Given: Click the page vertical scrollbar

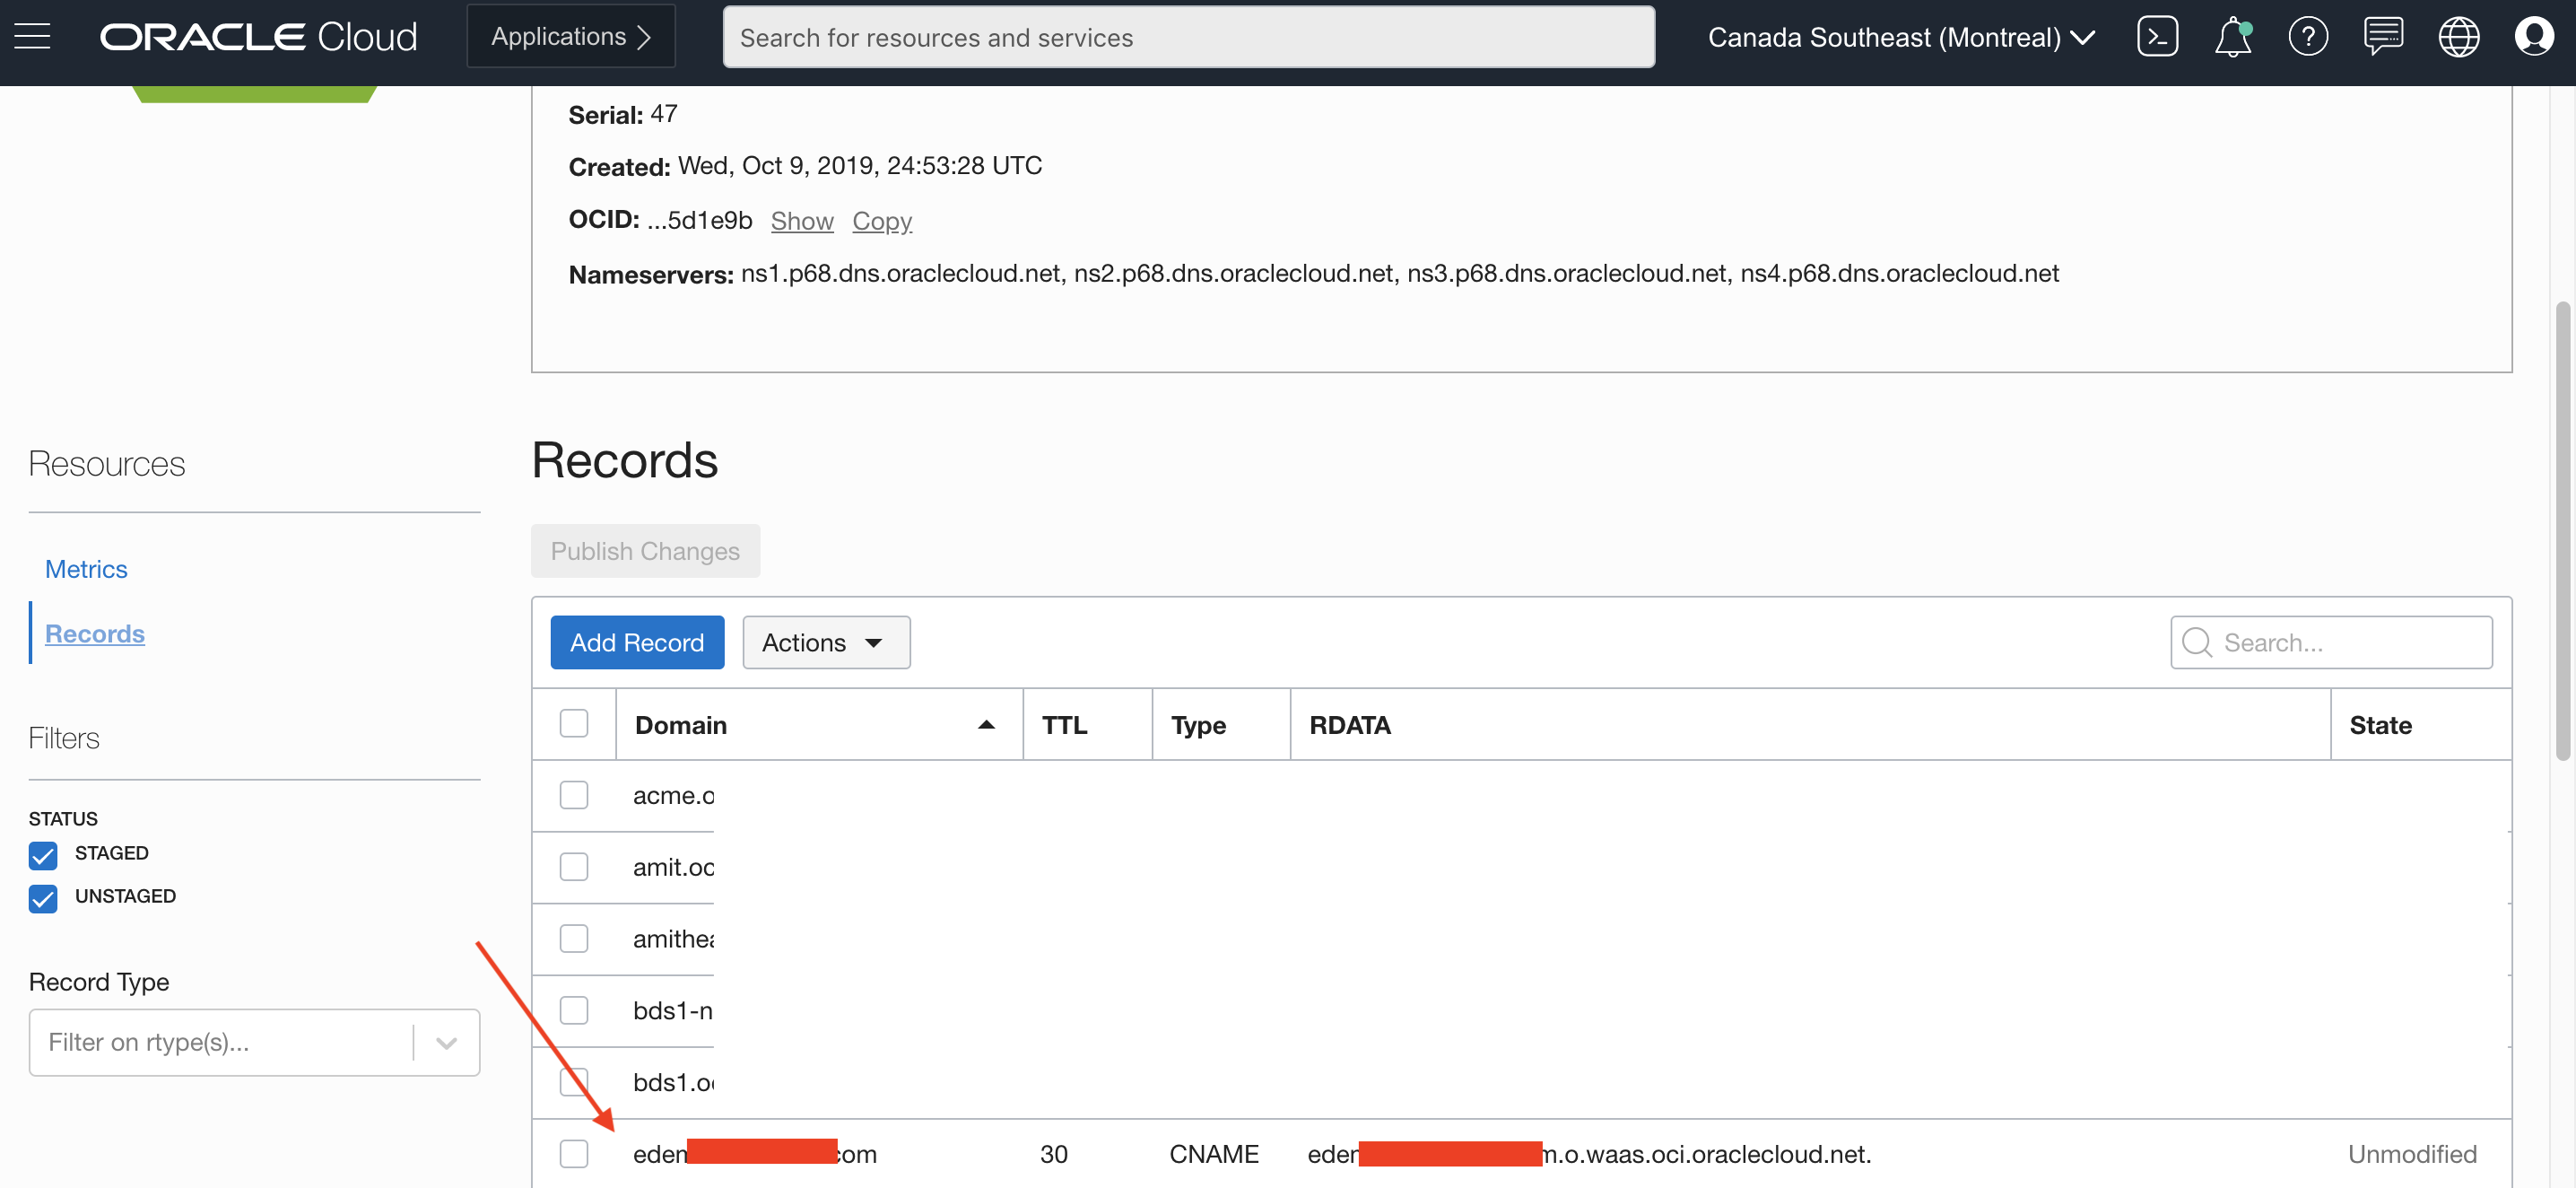Looking at the screenshot, I should point(2562,530).
